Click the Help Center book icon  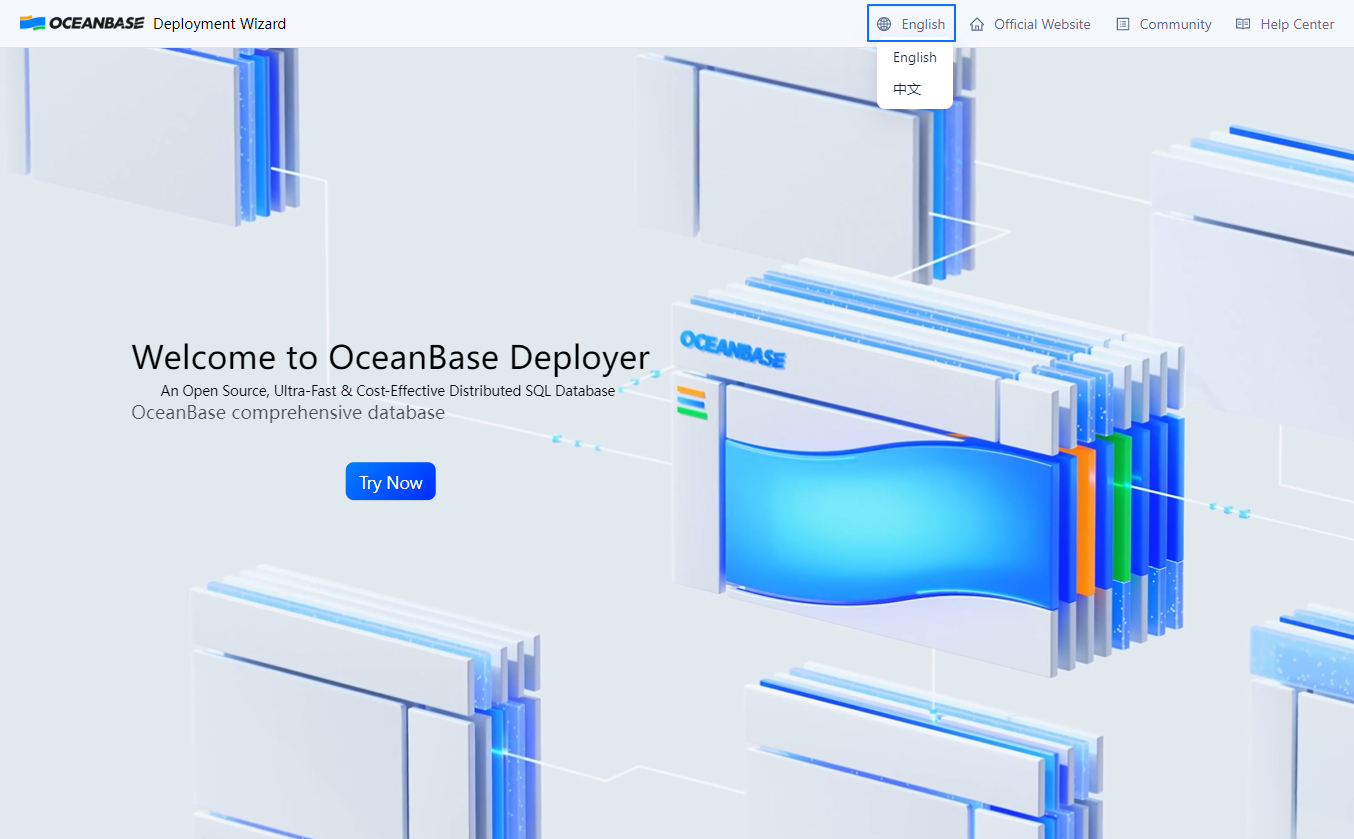coord(1243,24)
